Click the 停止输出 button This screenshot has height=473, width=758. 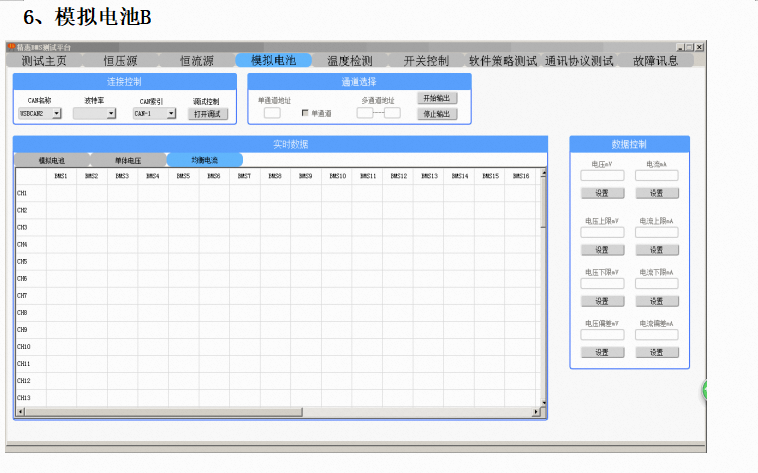click(x=436, y=113)
